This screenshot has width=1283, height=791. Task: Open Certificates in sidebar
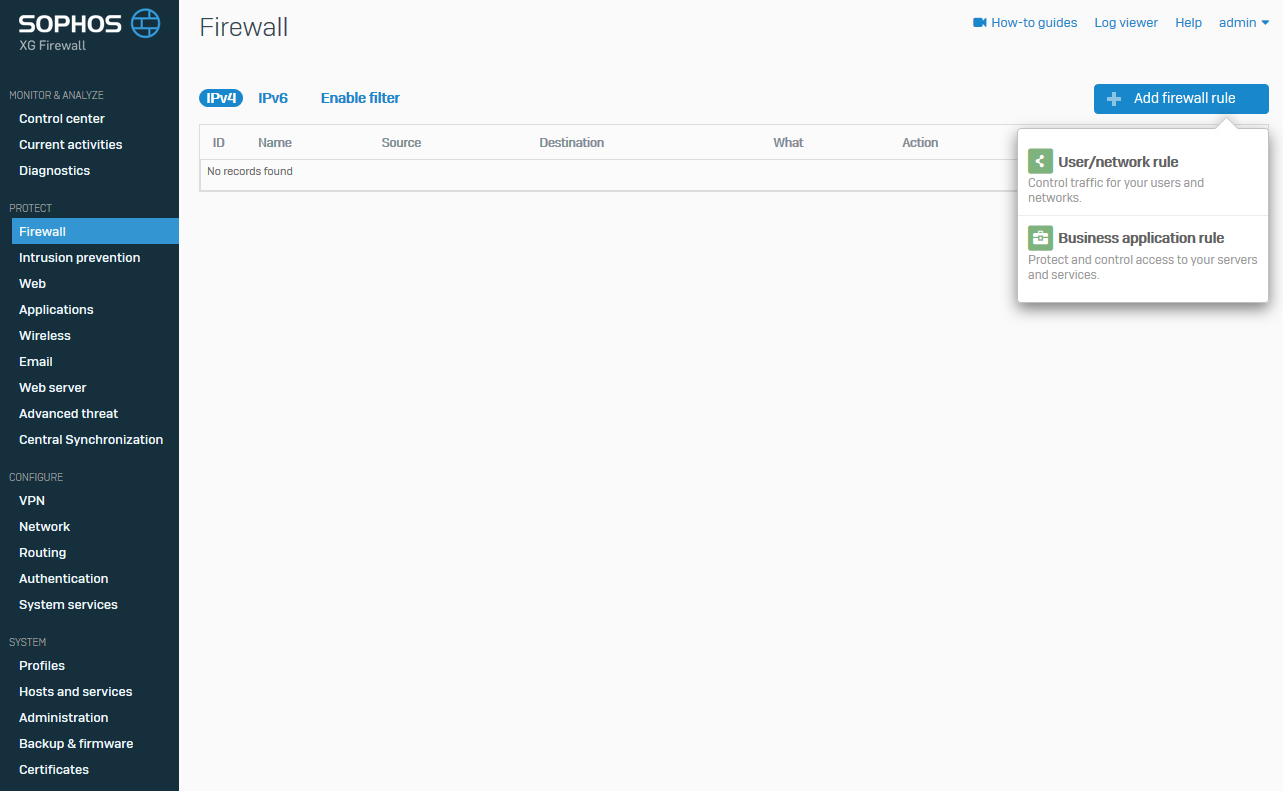[x=54, y=770]
